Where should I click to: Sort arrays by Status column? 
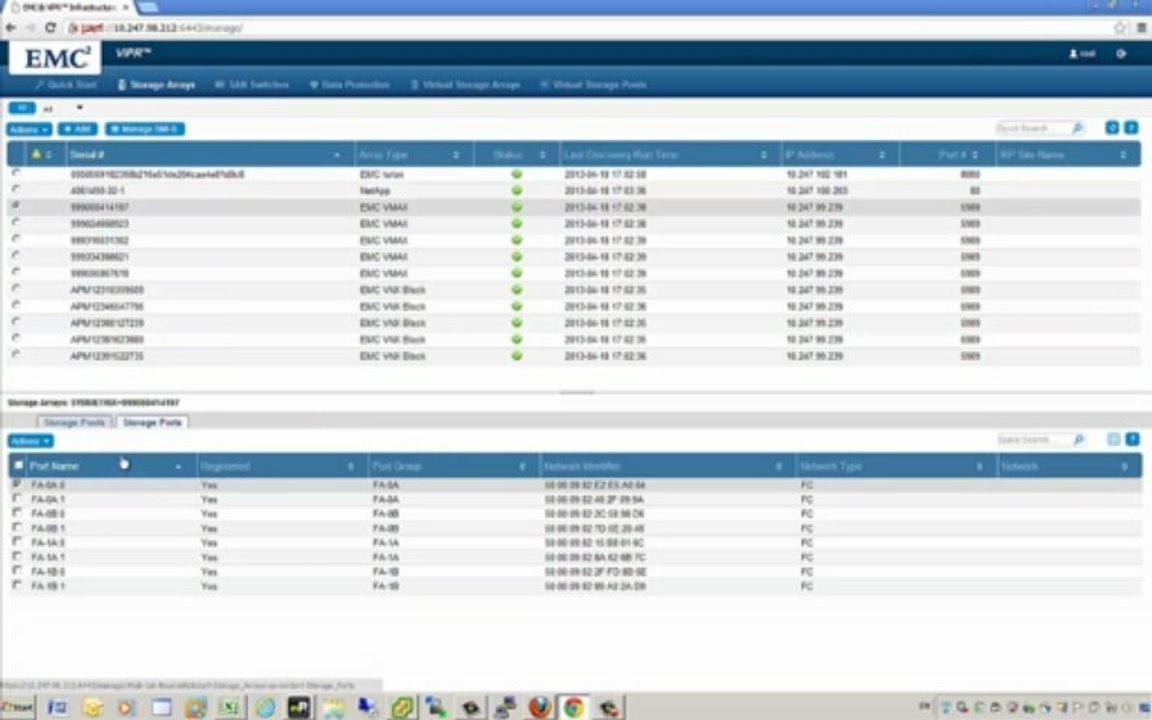tap(518, 155)
